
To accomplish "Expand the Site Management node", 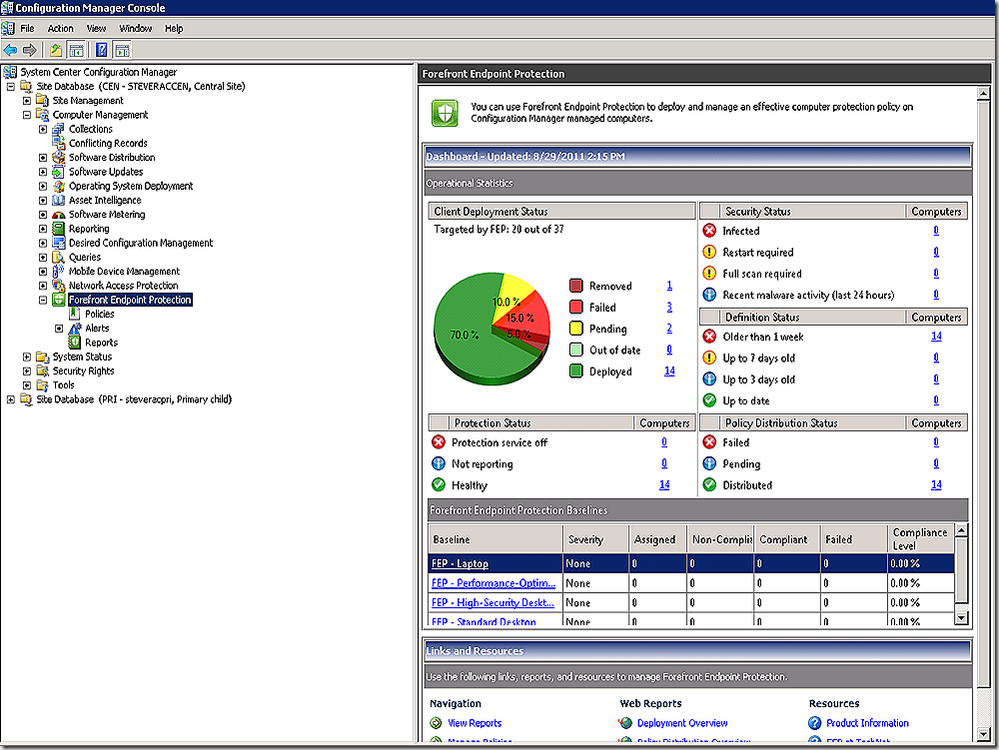I will point(27,101).
